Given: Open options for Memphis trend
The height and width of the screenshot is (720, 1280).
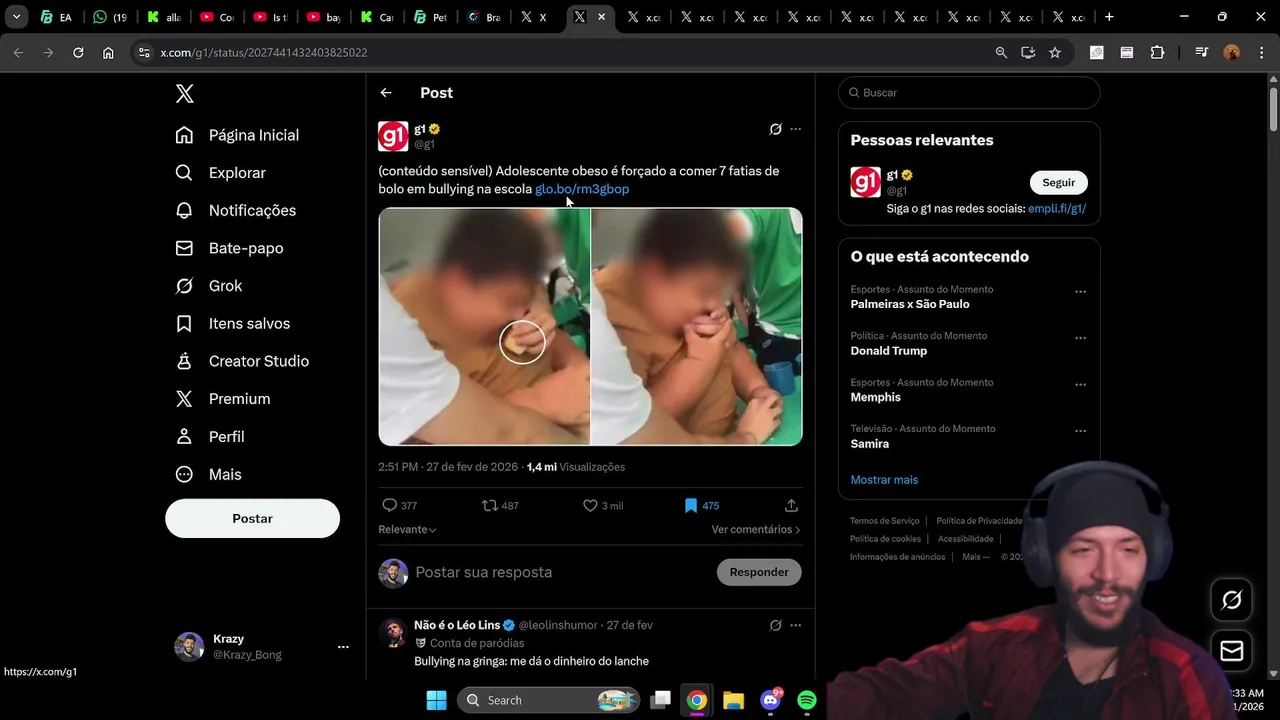Looking at the screenshot, I should (1080, 385).
